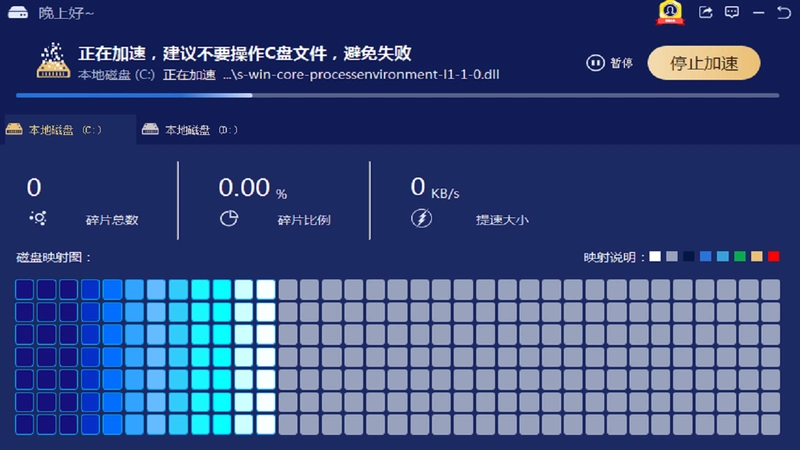Open the feedback chat bubble icon
Screen dimensions: 800x450
(732, 12)
